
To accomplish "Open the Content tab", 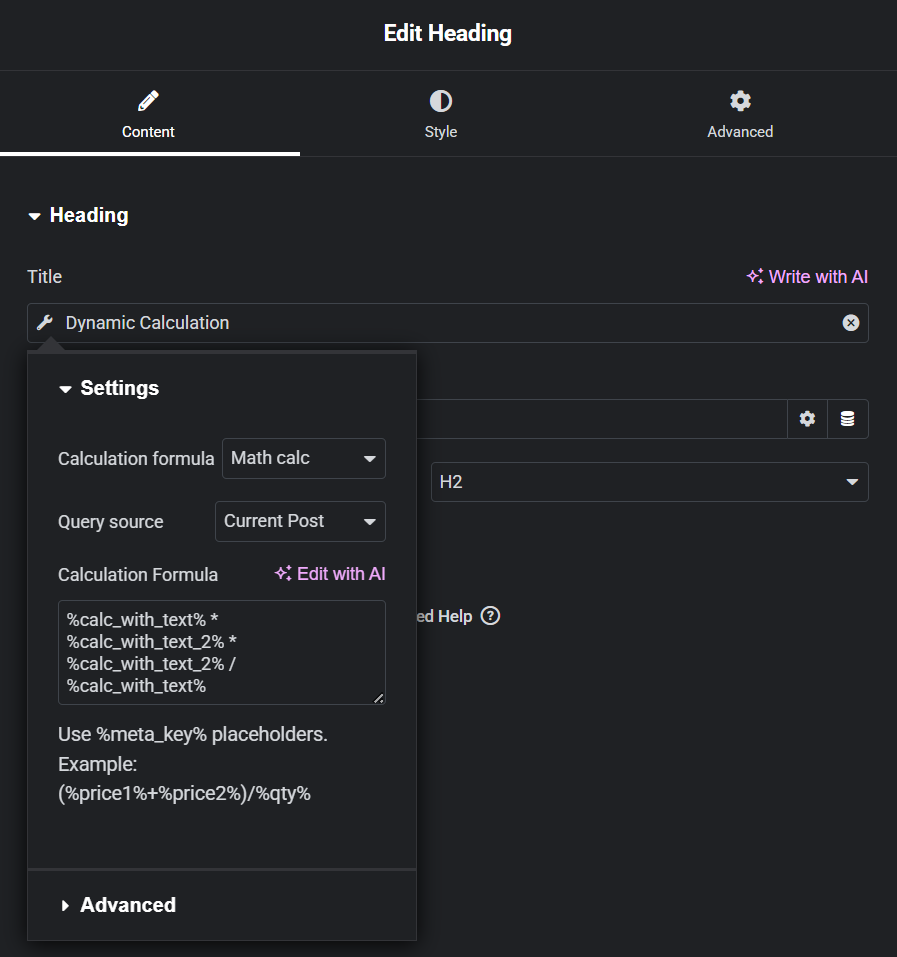I will 150,114.
